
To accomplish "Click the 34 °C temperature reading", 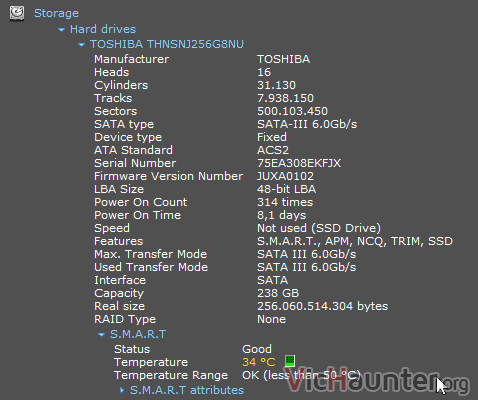I will point(259,362).
